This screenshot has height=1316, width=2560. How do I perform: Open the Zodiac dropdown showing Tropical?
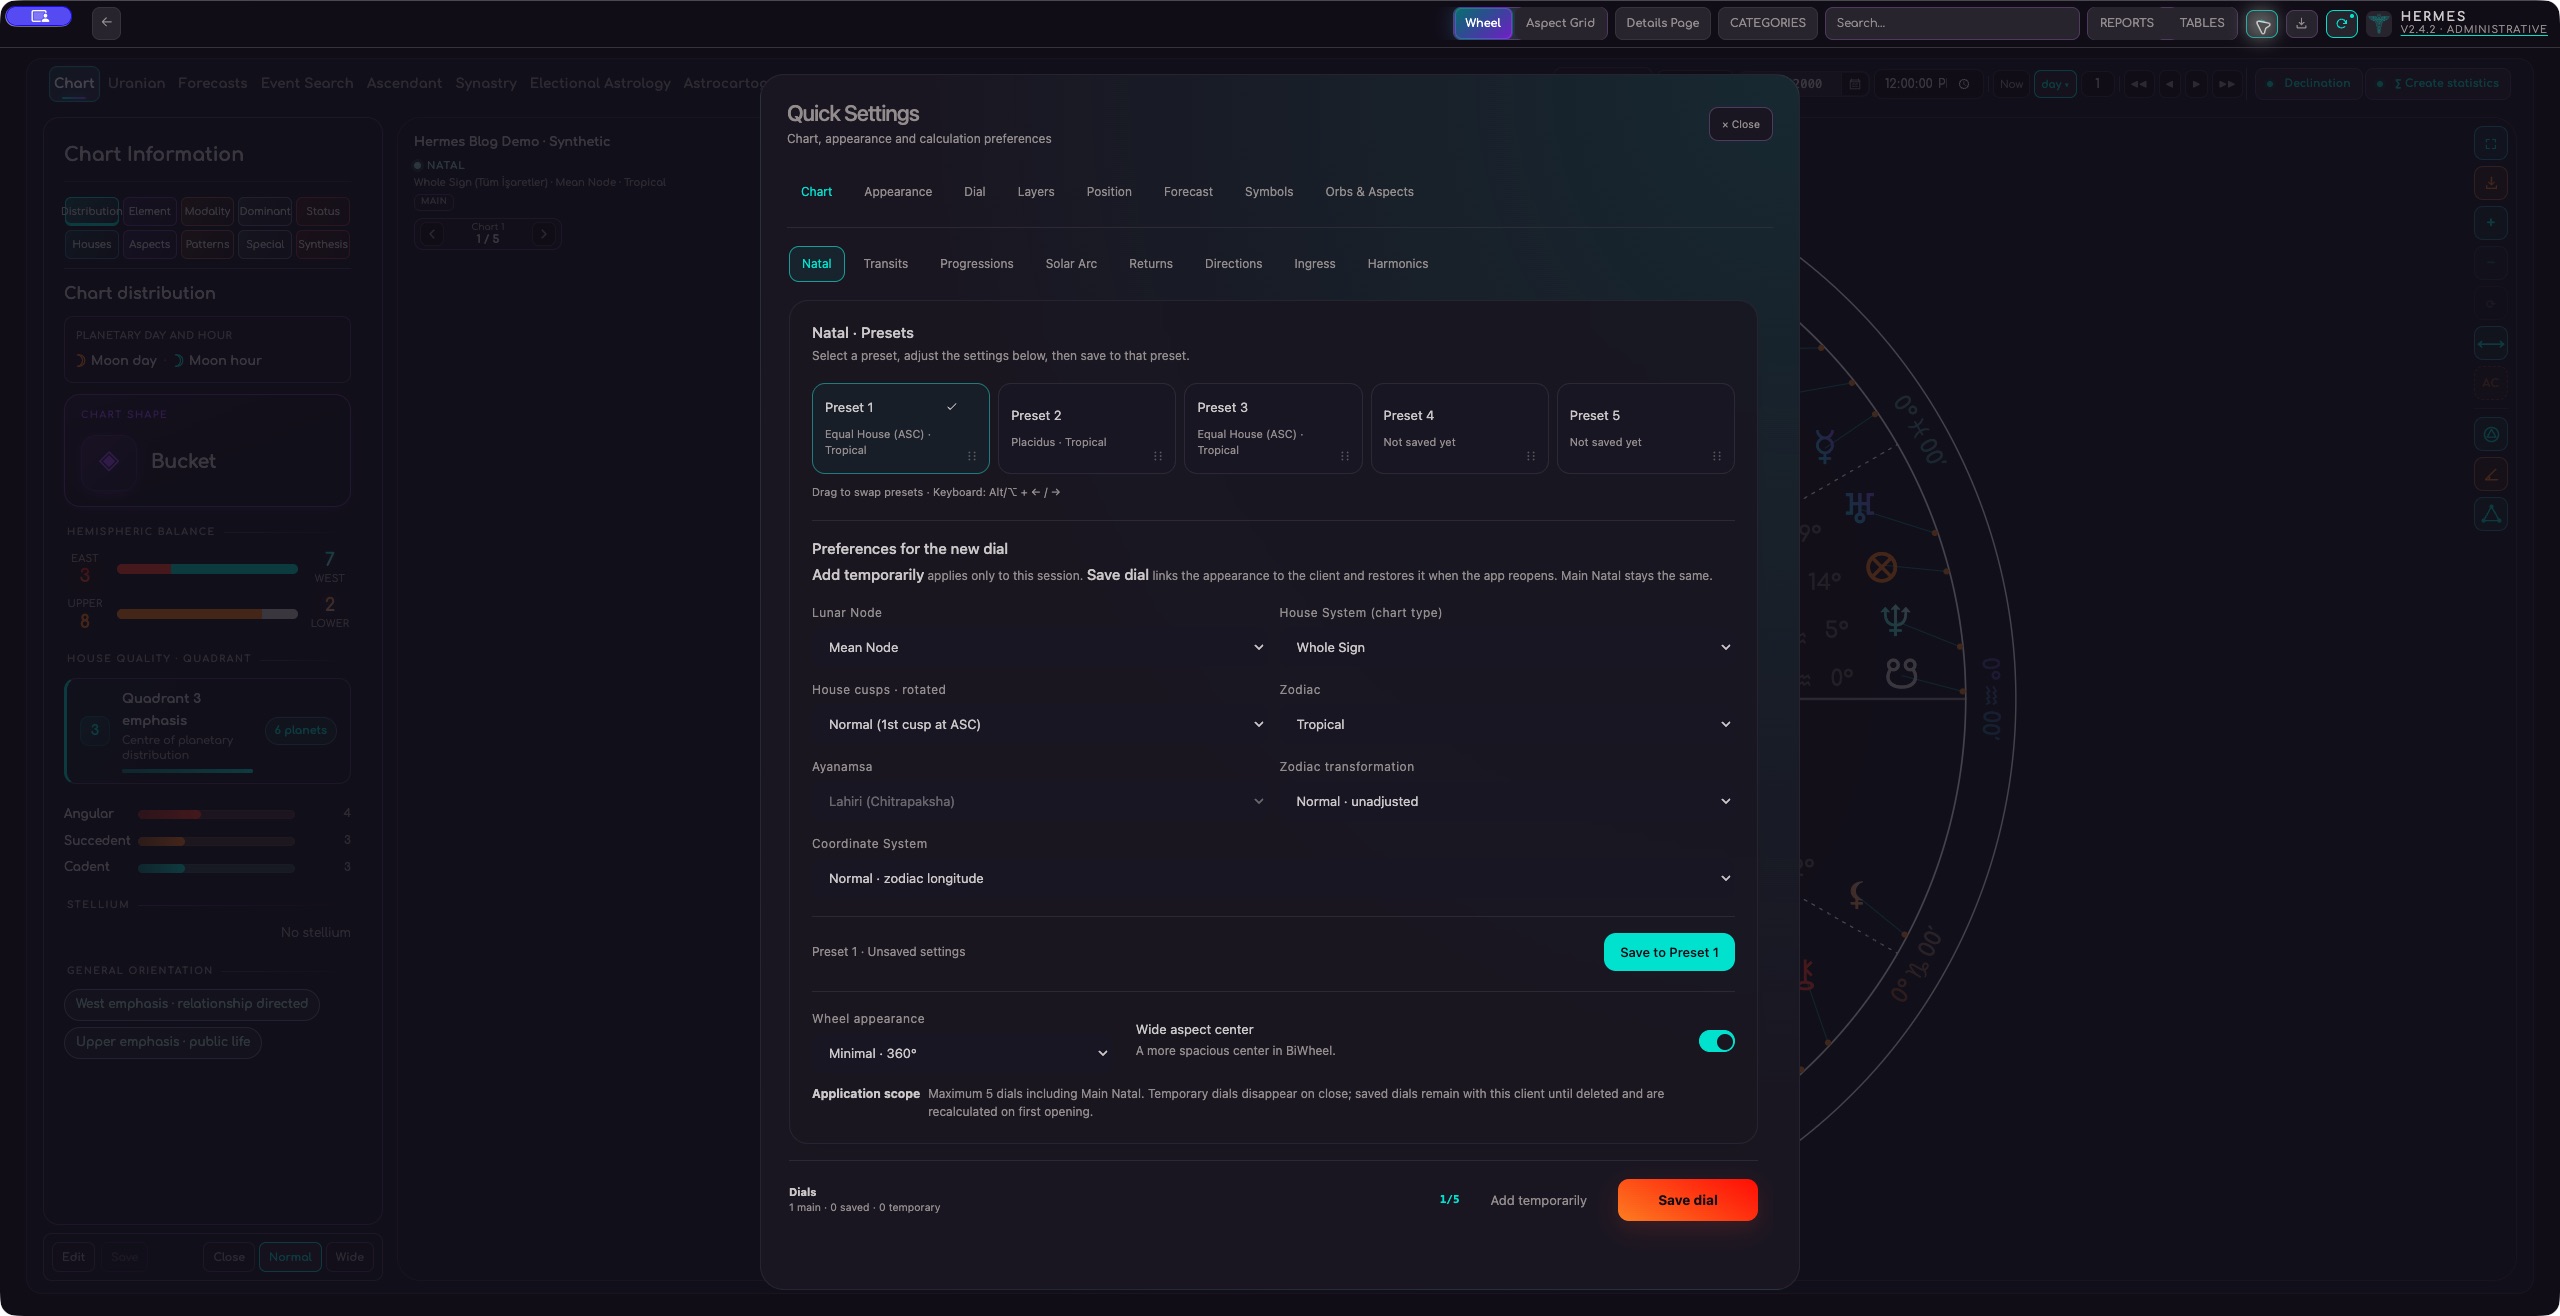(x=1508, y=725)
